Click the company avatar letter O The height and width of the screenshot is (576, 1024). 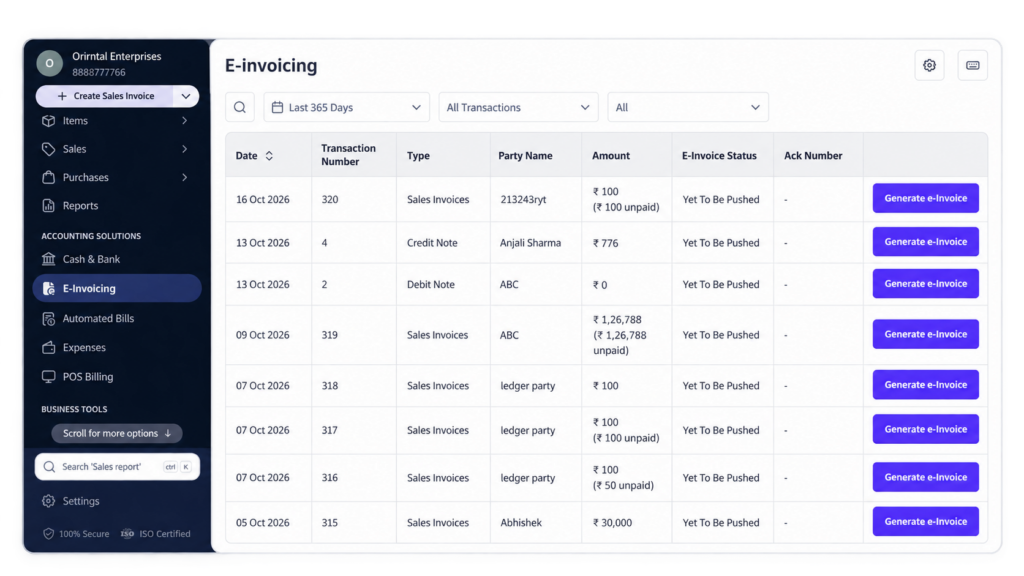(x=50, y=63)
